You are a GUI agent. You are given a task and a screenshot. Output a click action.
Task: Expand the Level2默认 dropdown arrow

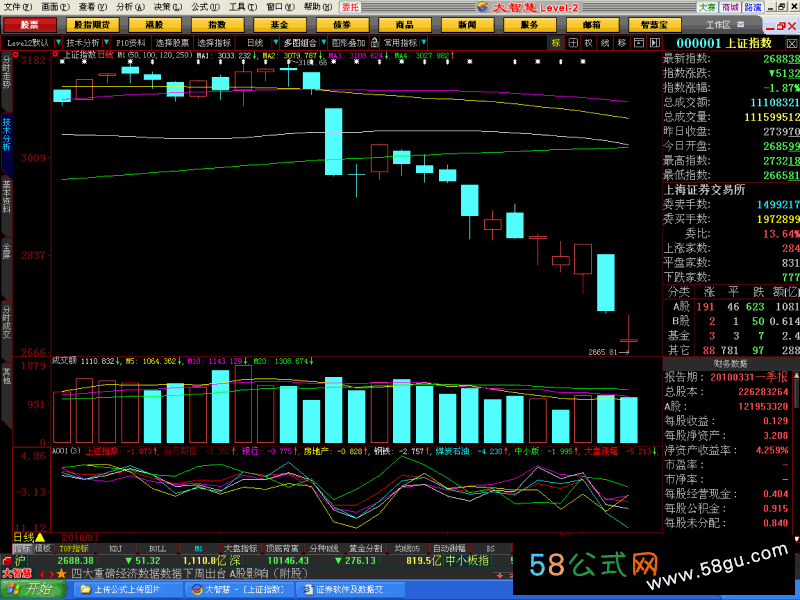(x=58, y=42)
